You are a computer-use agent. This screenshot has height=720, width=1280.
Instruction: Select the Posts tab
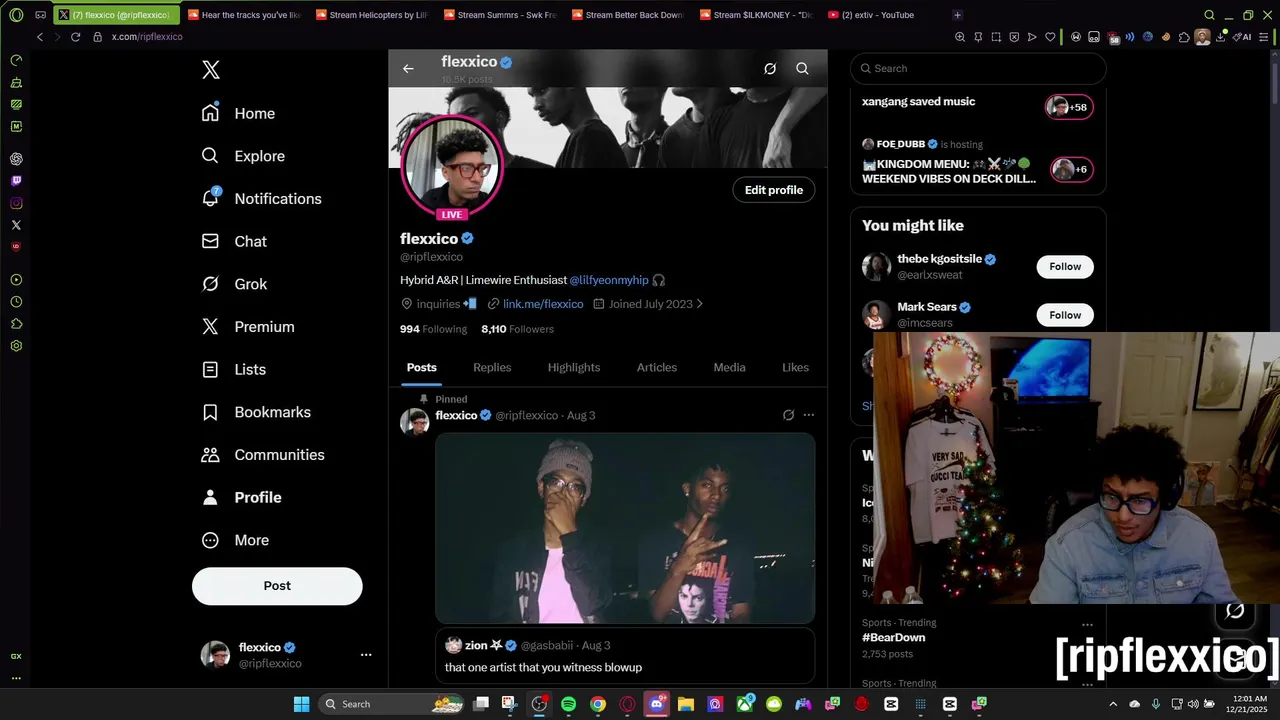point(421,367)
